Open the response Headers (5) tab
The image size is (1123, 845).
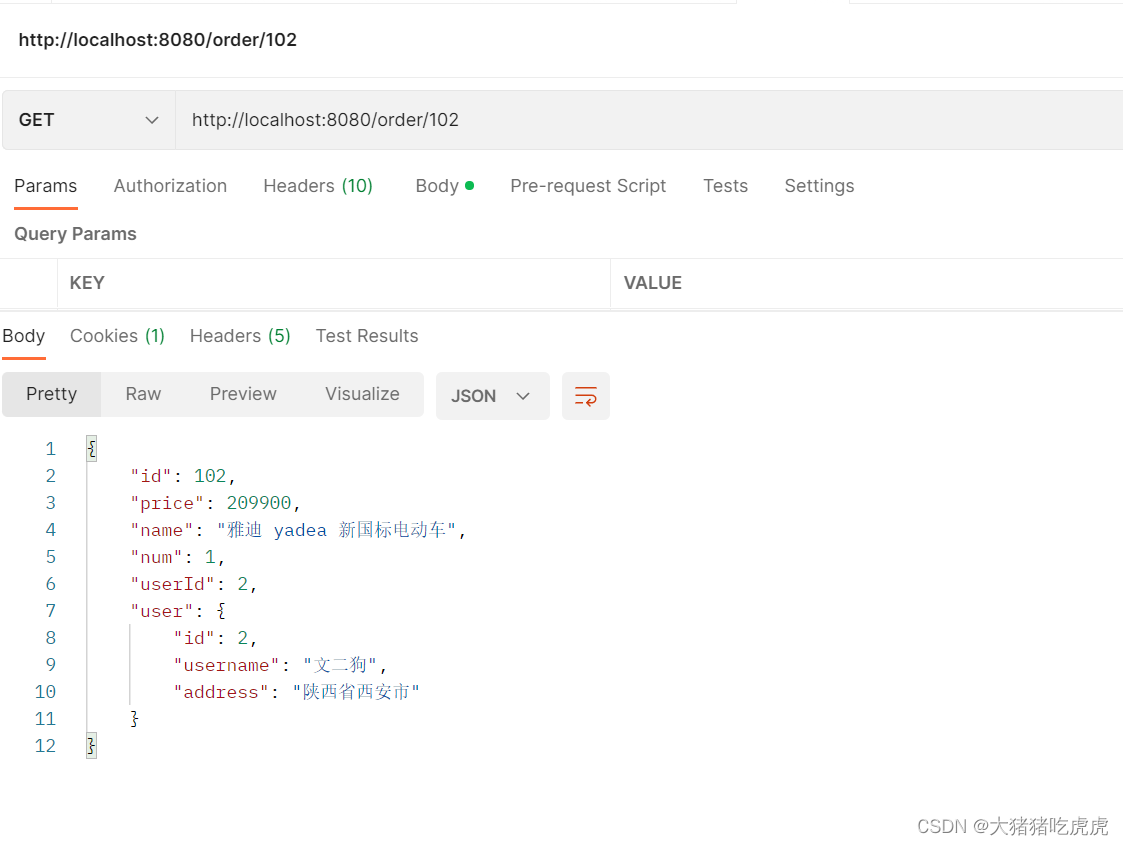point(239,336)
